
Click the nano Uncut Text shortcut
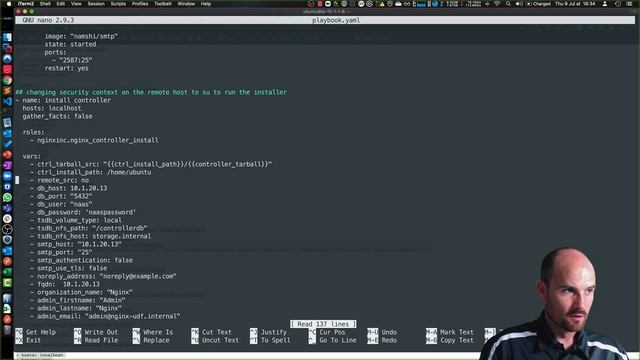(215, 340)
